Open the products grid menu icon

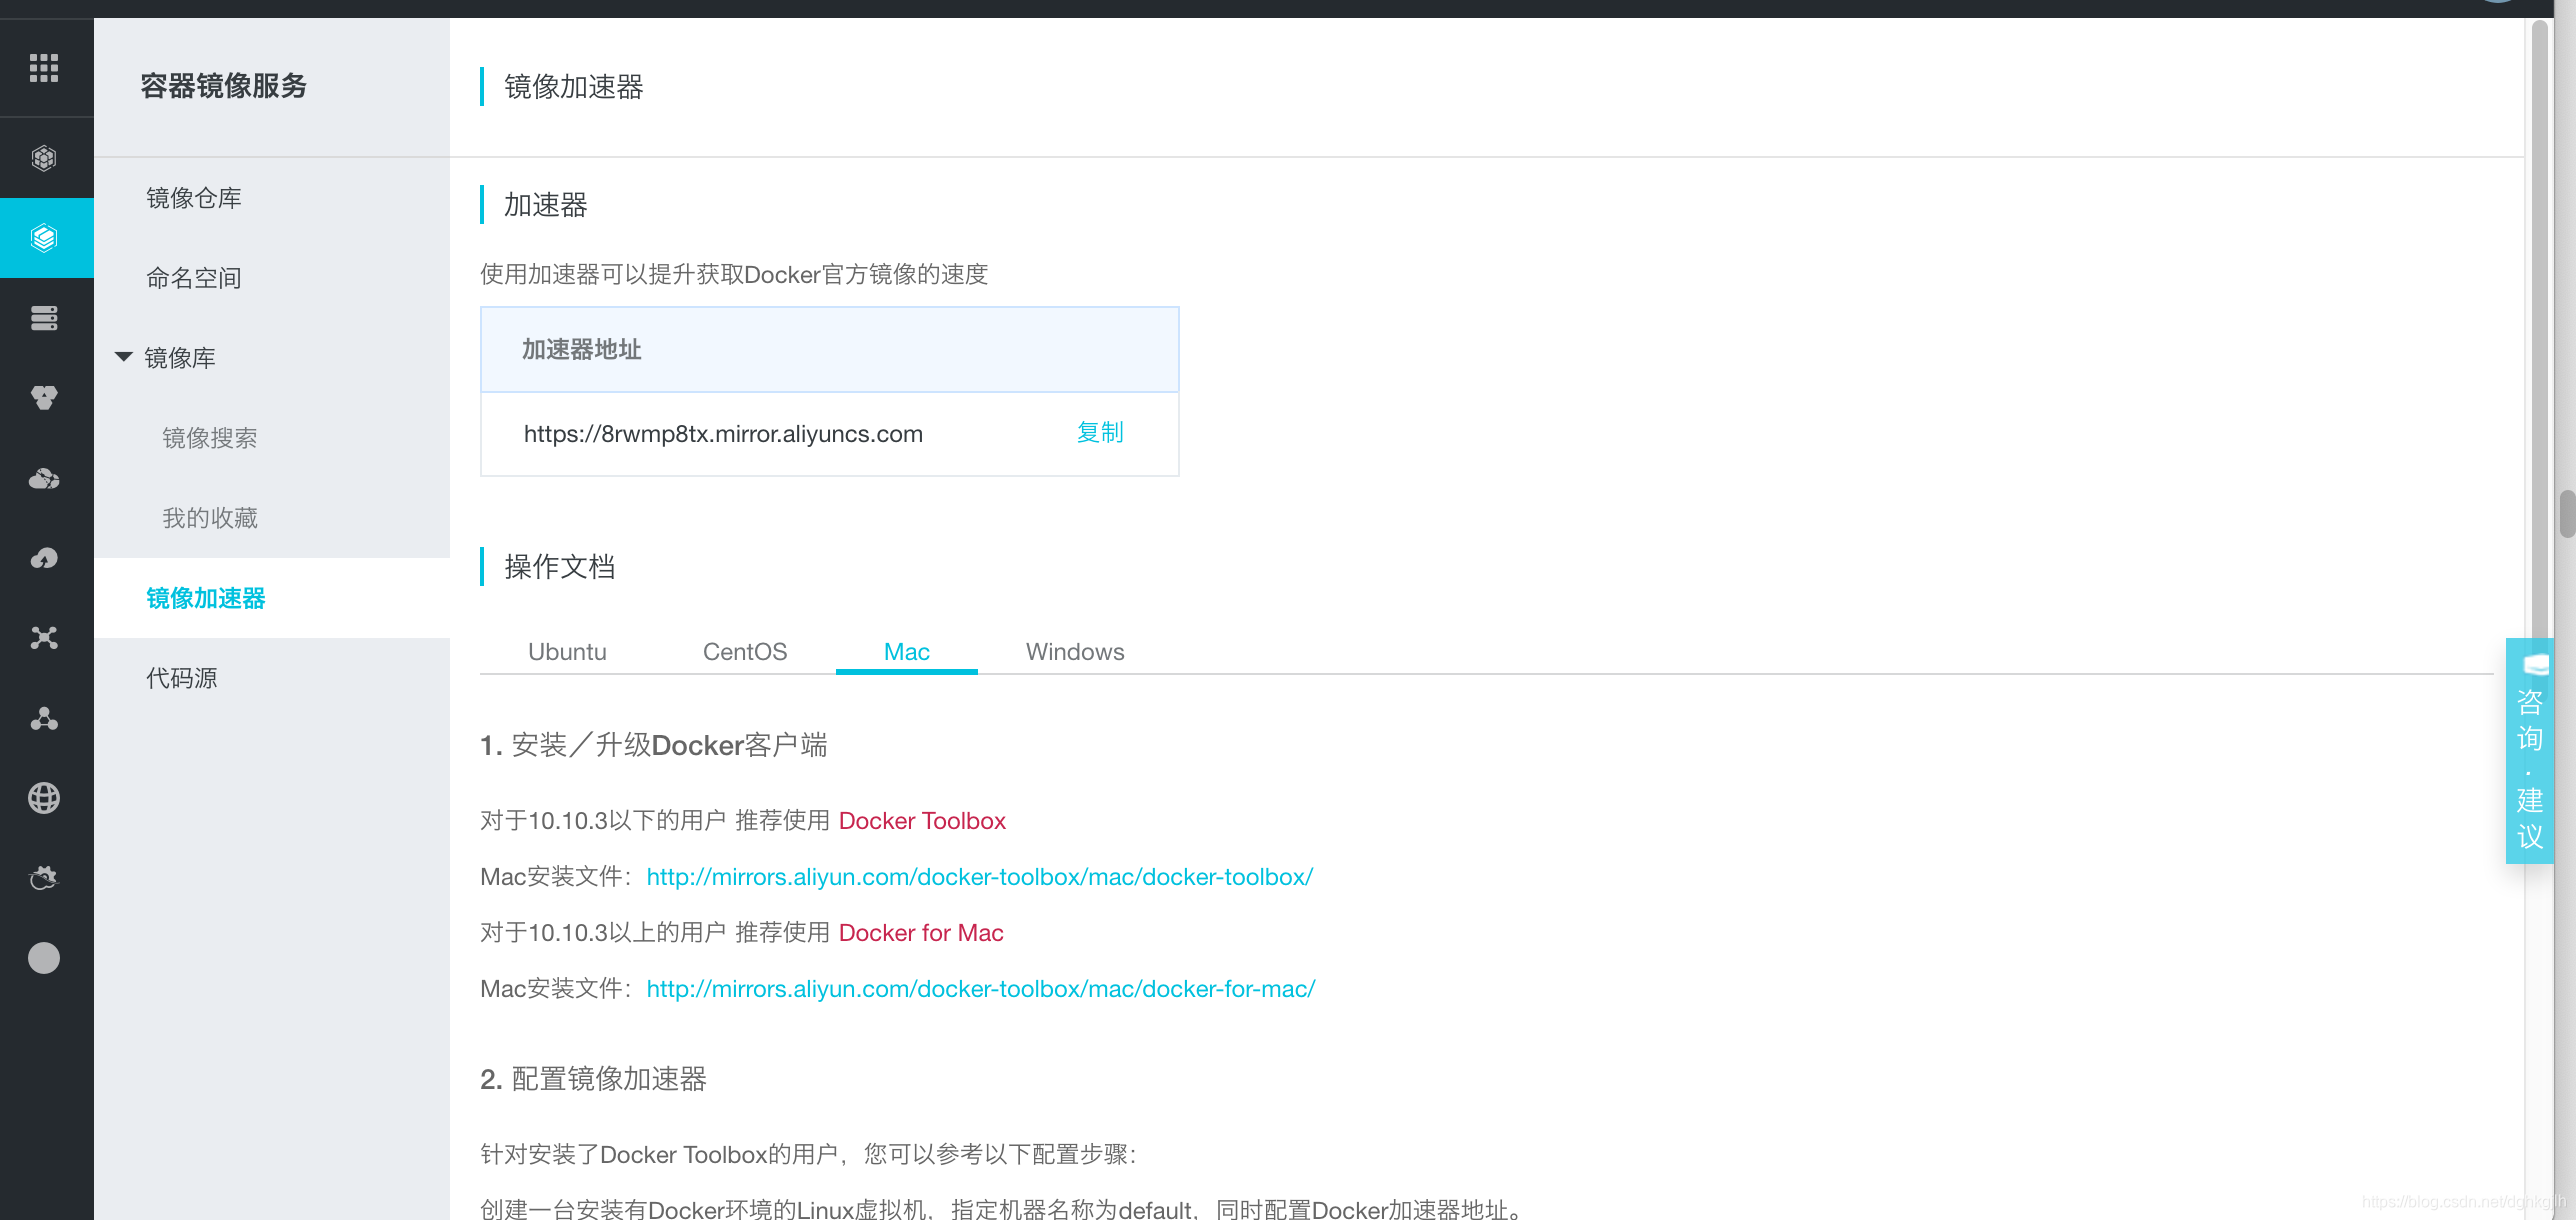(44, 68)
